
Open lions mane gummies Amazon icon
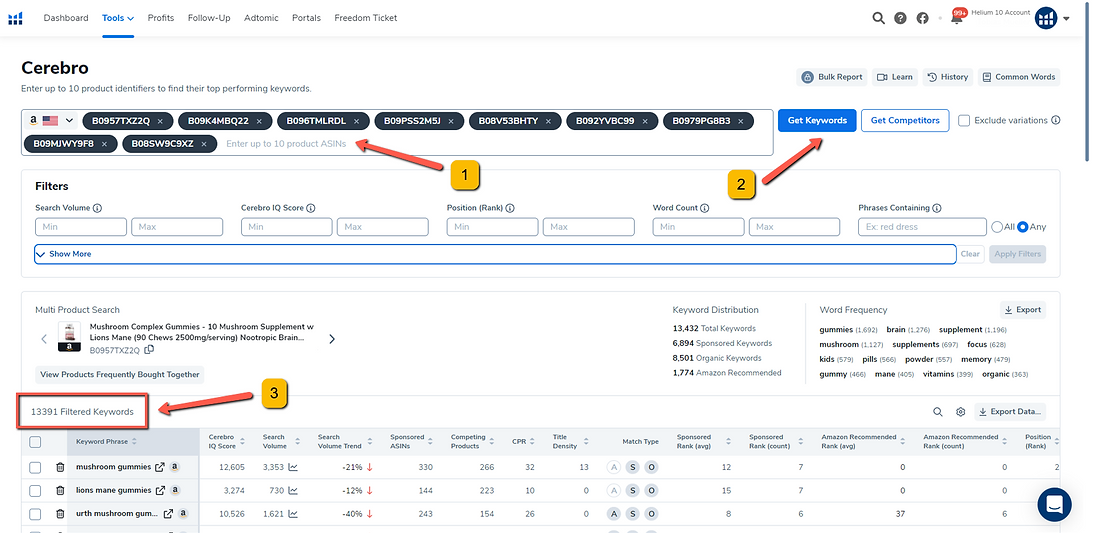pyautogui.click(x=175, y=491)
